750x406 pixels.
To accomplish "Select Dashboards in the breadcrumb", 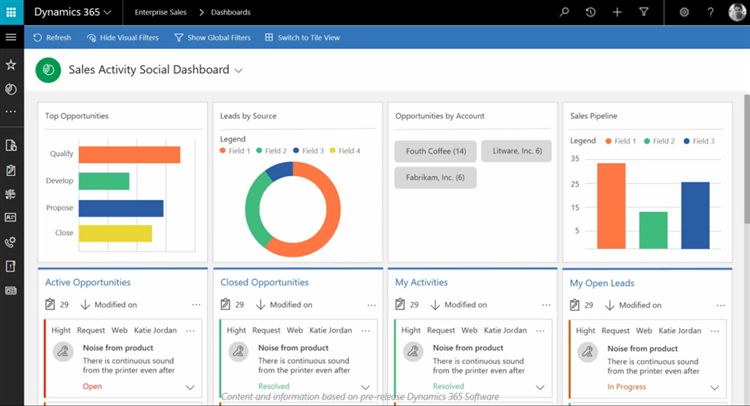I will 230,12.
